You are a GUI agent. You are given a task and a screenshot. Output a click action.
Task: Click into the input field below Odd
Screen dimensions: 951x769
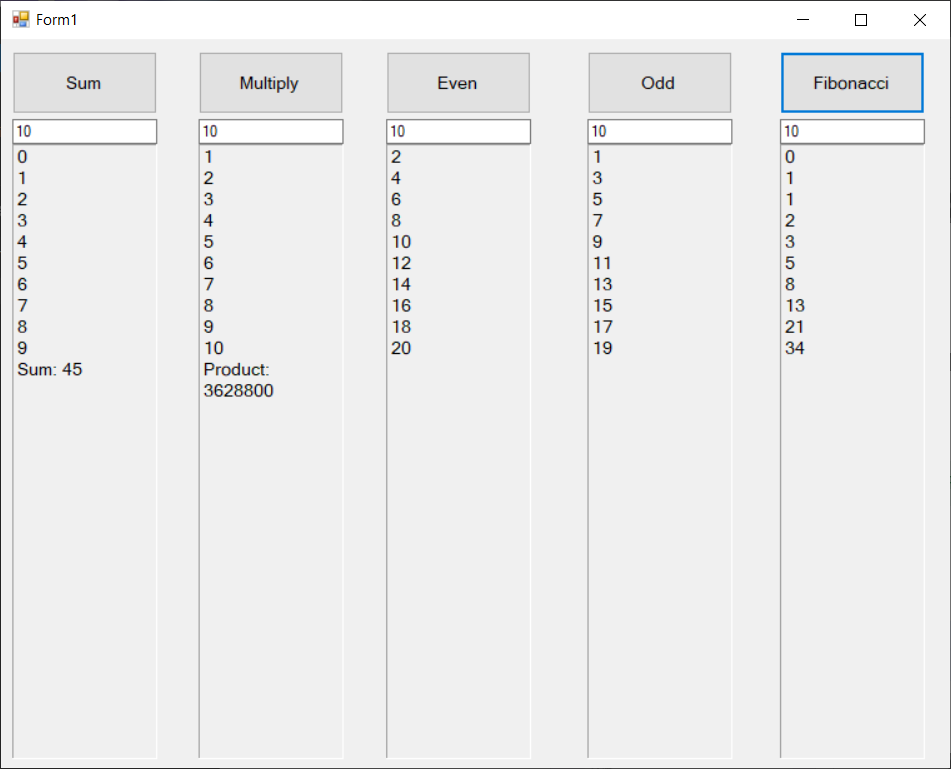659,132
